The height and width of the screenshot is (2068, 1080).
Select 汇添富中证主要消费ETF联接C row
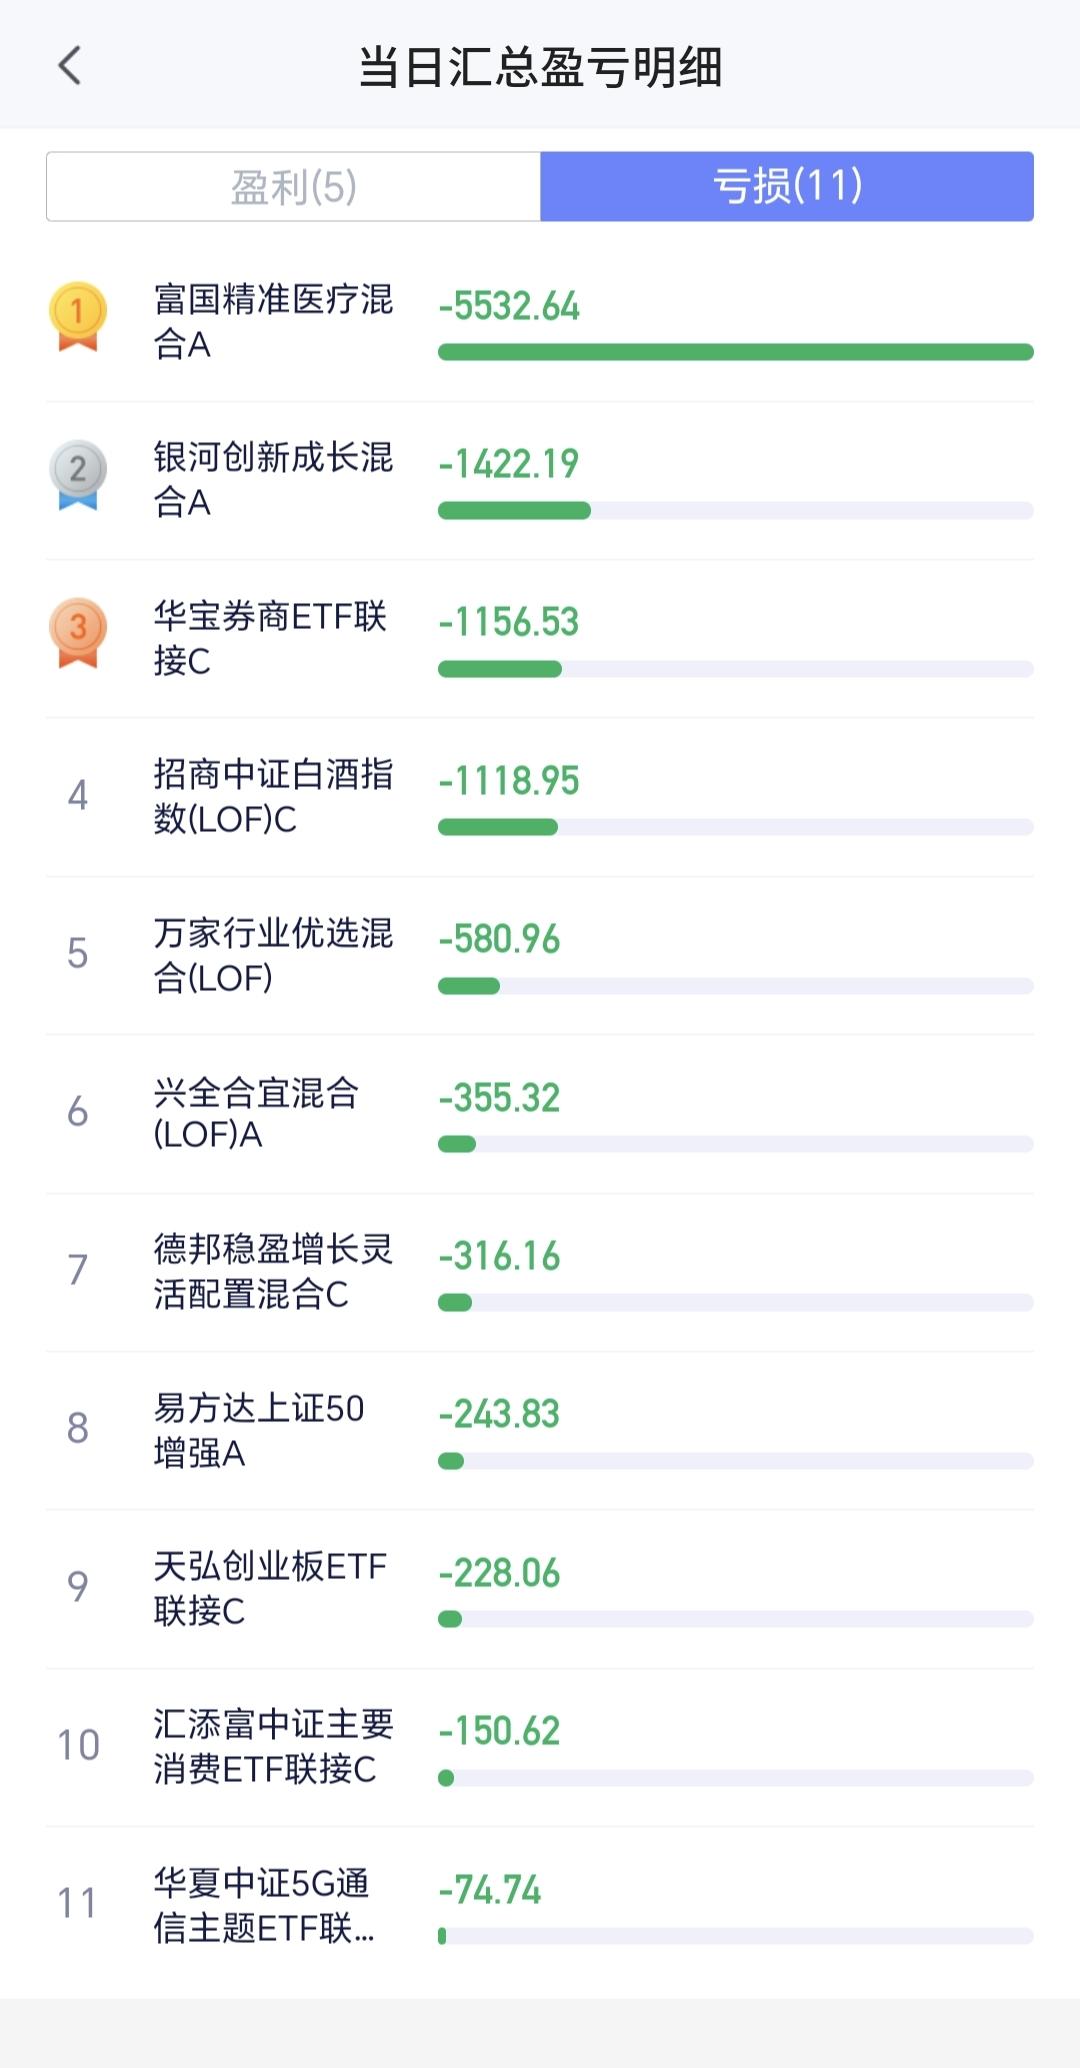[540, 1748]
